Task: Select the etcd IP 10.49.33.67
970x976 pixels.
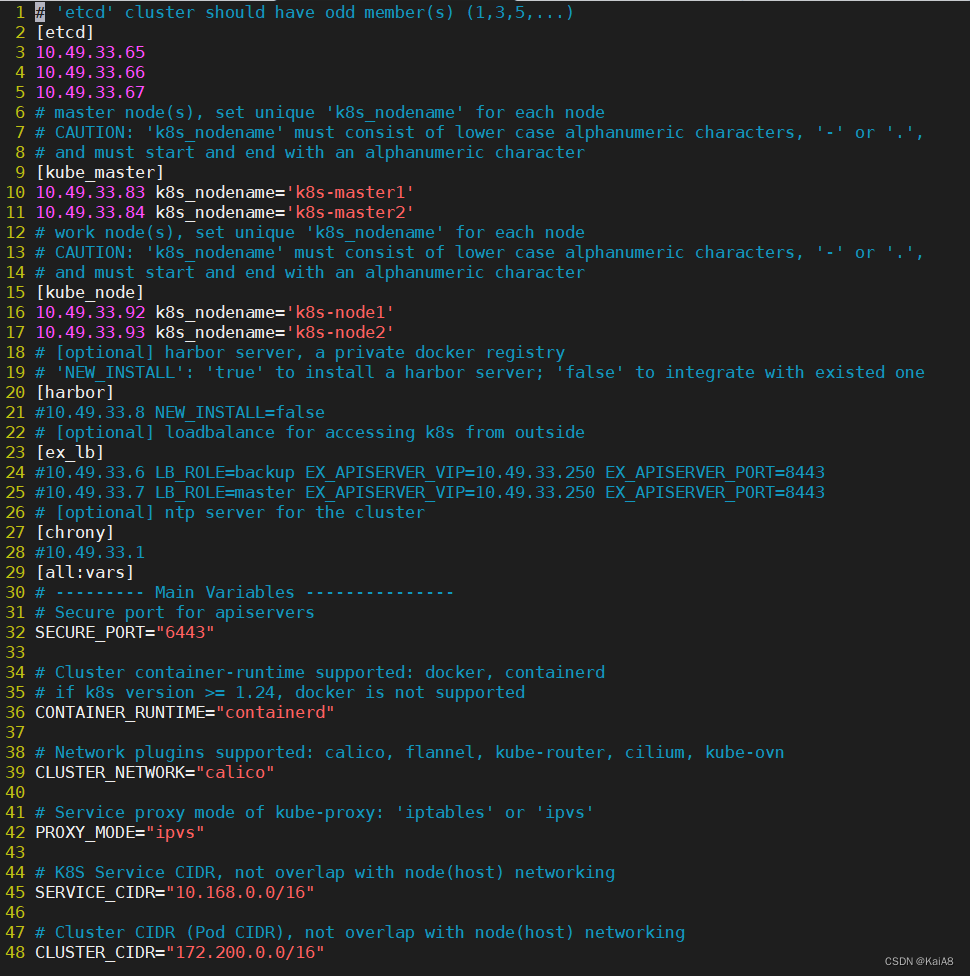Action: [x=90, y=92]
